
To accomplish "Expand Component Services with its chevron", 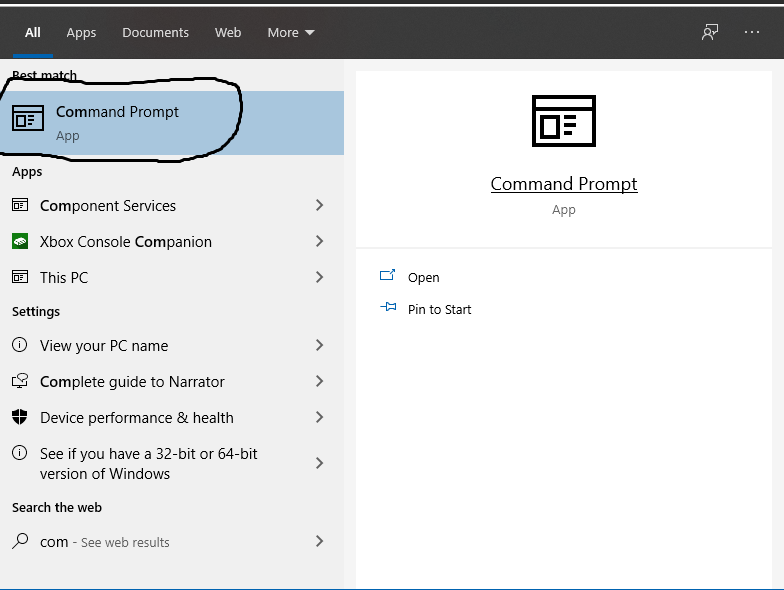I will (x=320, y=205).
